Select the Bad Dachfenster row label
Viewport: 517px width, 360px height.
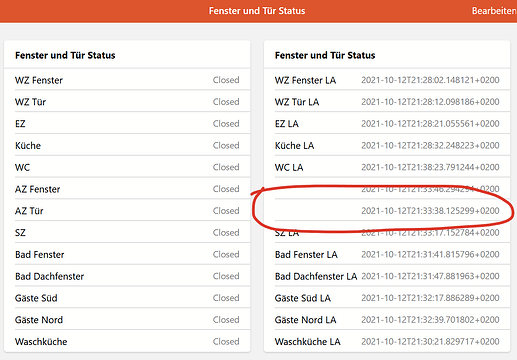click(x=49, y=276)
